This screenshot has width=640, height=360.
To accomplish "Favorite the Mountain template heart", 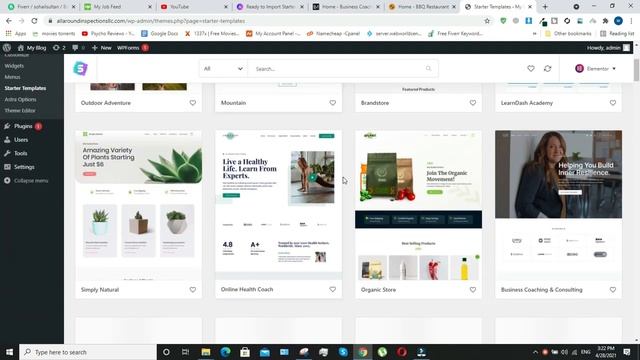I will tap(333, 103).
